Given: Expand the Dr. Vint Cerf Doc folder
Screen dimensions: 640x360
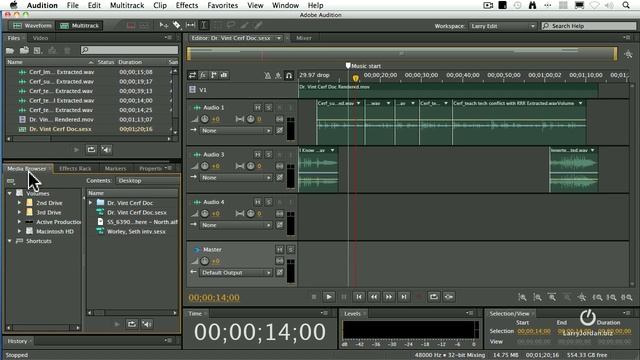Looking at the screenshot, I should (91, 202).
